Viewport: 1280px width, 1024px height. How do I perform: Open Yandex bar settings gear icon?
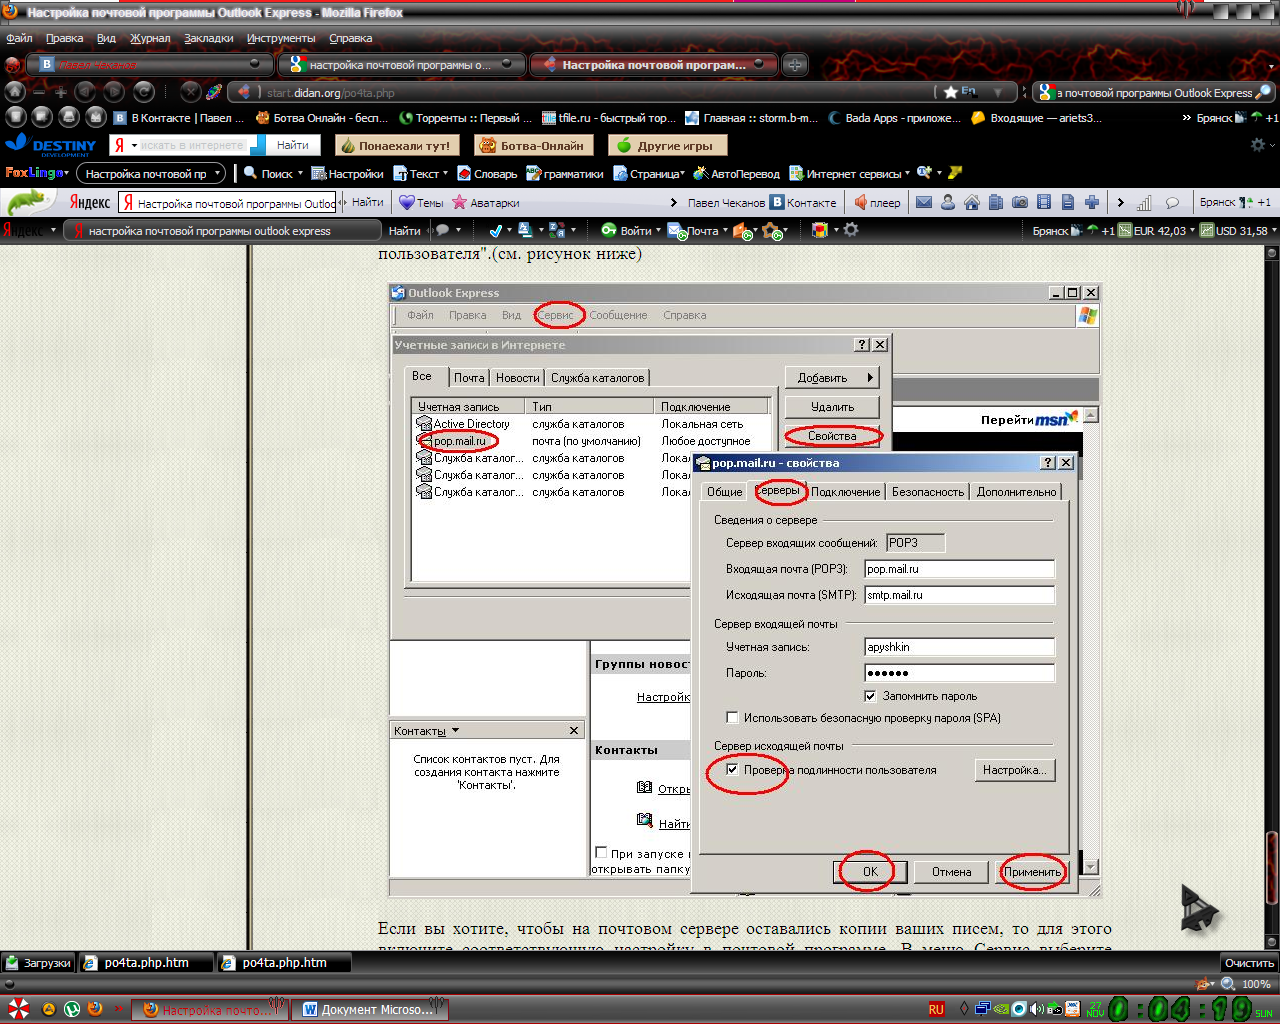(851, 230)
